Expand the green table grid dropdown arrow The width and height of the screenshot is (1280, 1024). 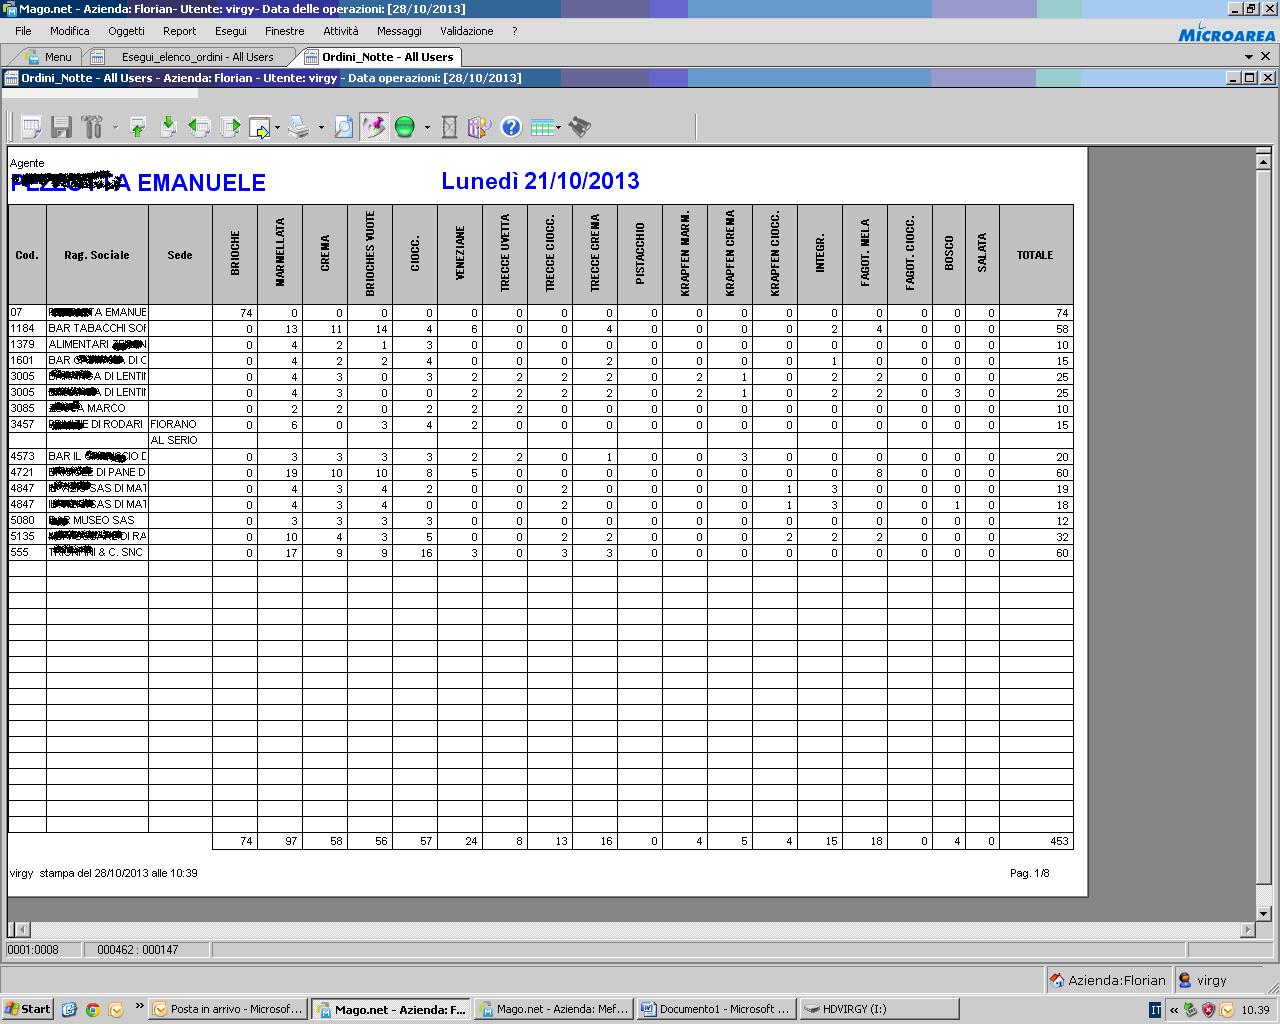click(558, 128)
